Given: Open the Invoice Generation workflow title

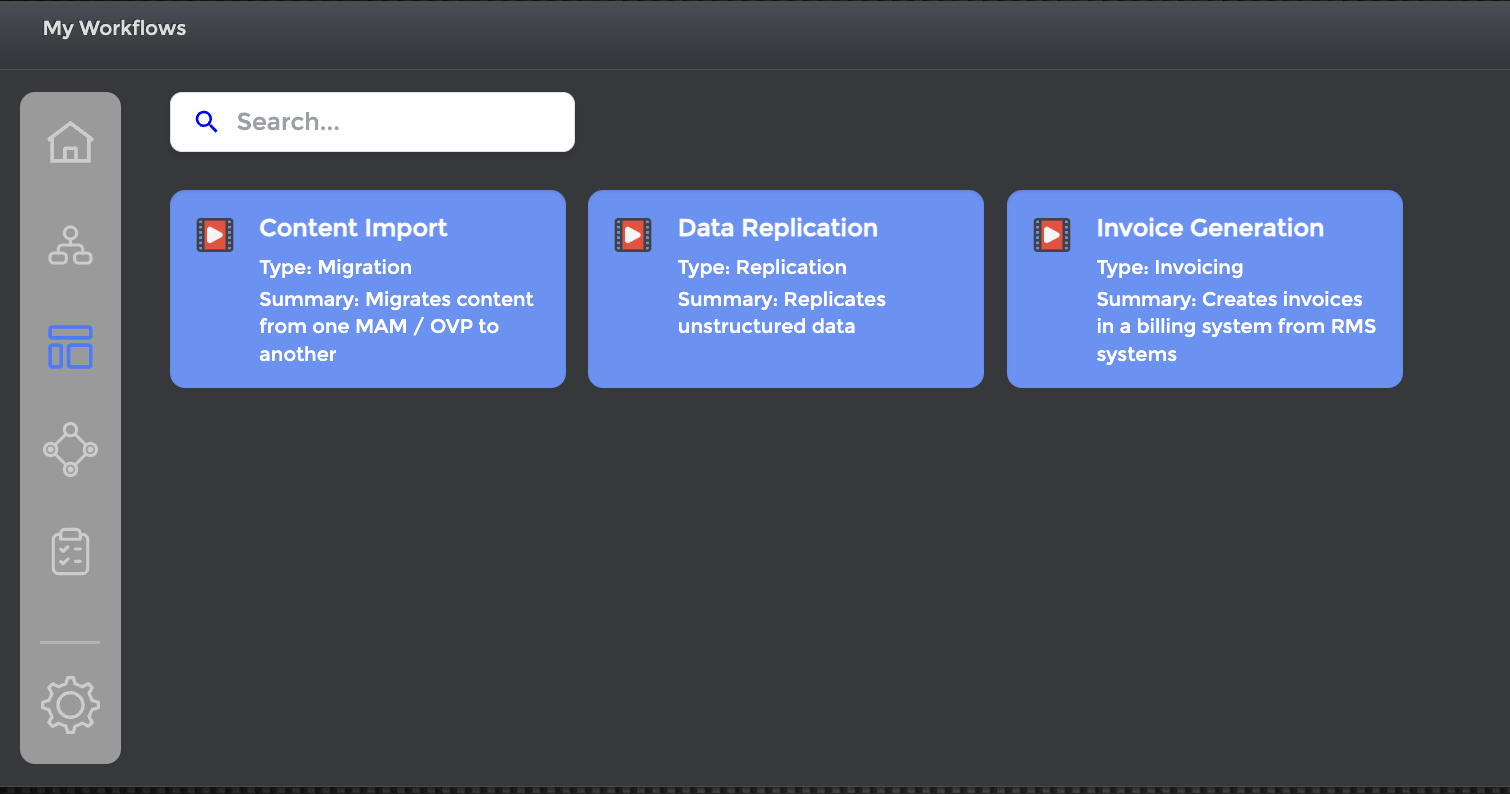Looking at the screenshot, I should click(x=1209, y=228).
